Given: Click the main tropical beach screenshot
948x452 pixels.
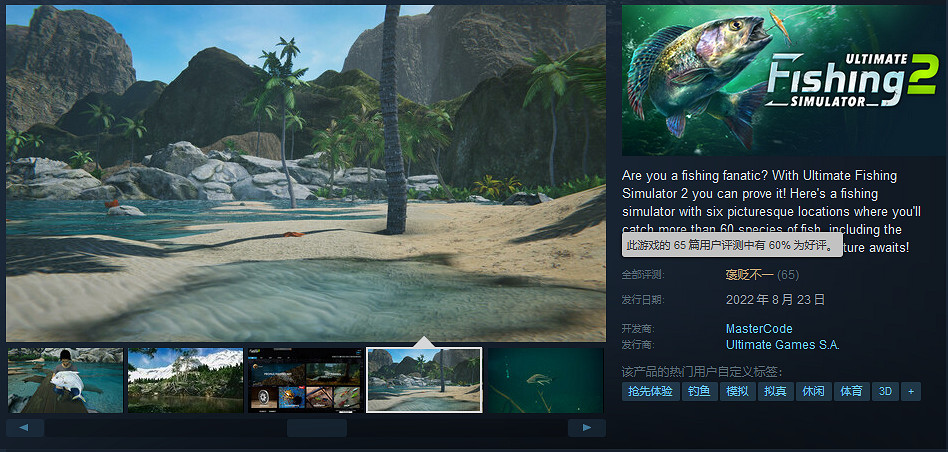Looking at the screenshot, I should tap(306, 173).
